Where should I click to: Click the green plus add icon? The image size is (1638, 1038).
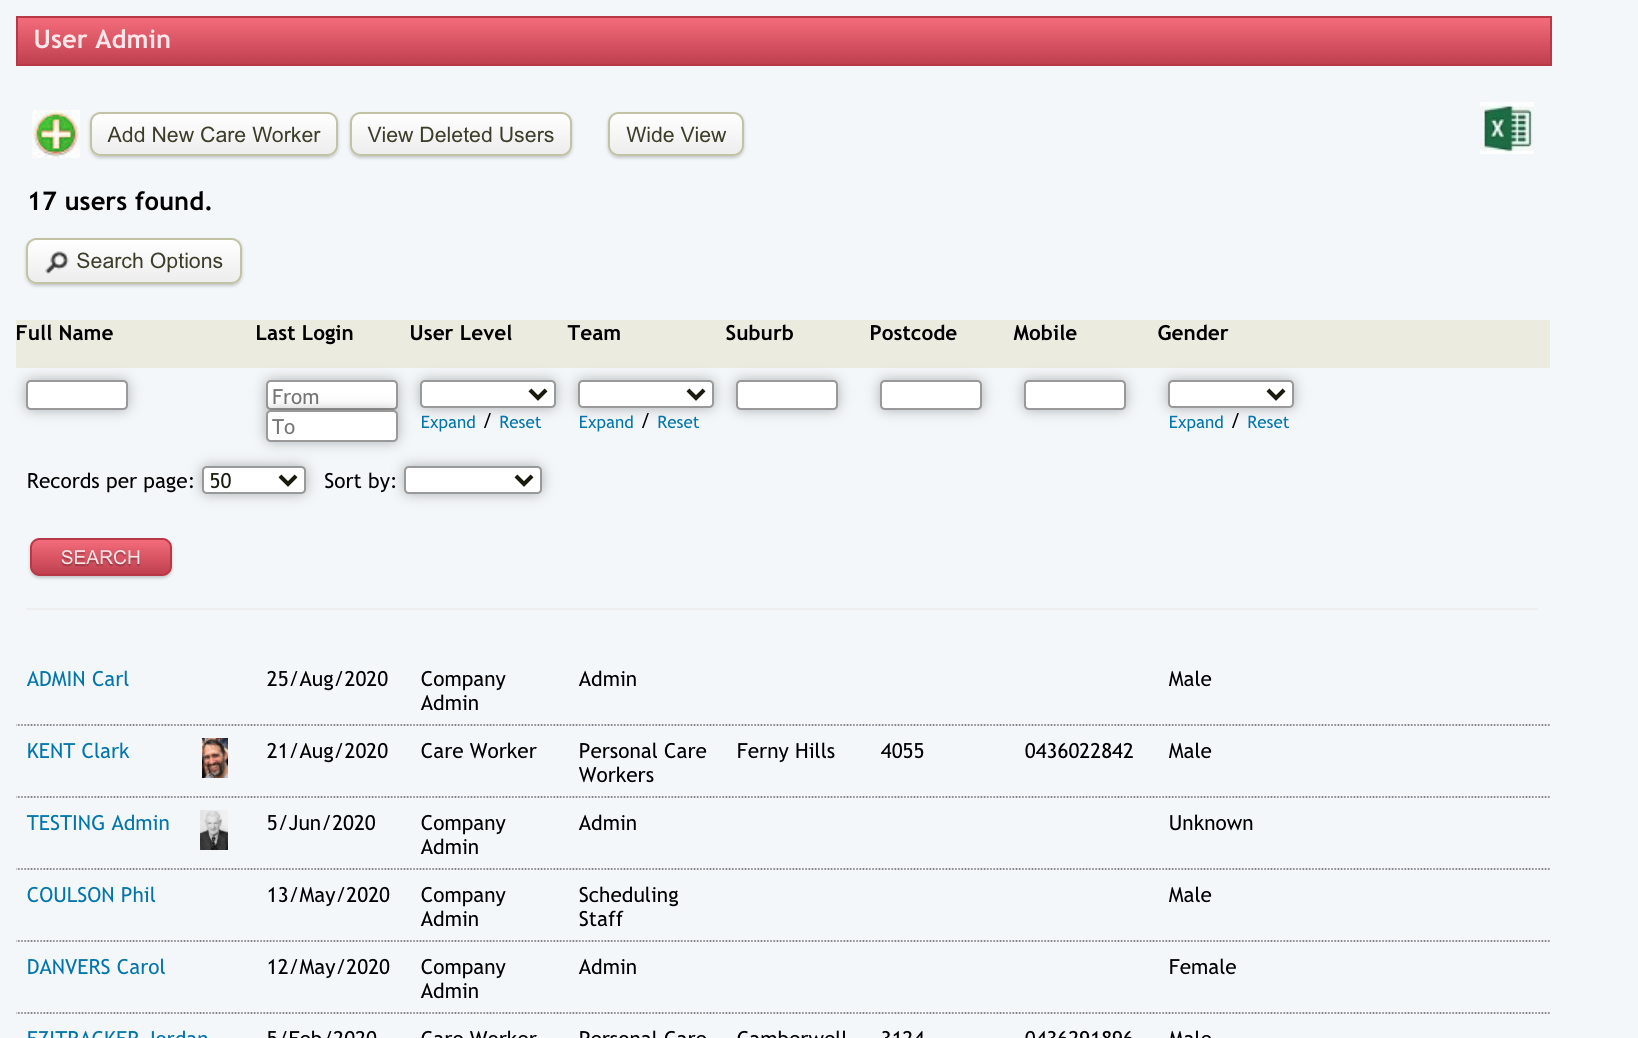[x=56, y=134]
